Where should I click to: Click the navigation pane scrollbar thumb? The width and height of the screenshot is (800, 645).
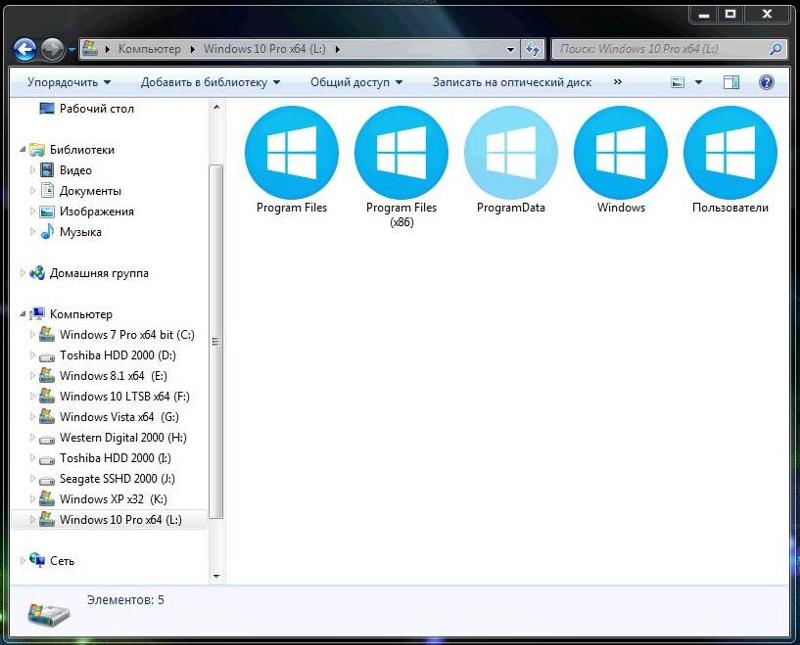[x=216, y=341]
